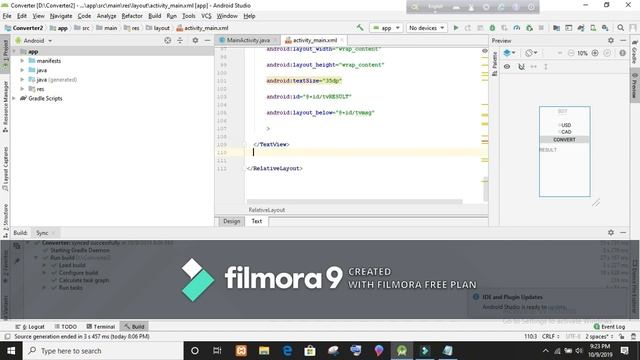
Task: Click pin icon in Build panel sidebar
Action: pyautogui.click(x=17, y=260)
